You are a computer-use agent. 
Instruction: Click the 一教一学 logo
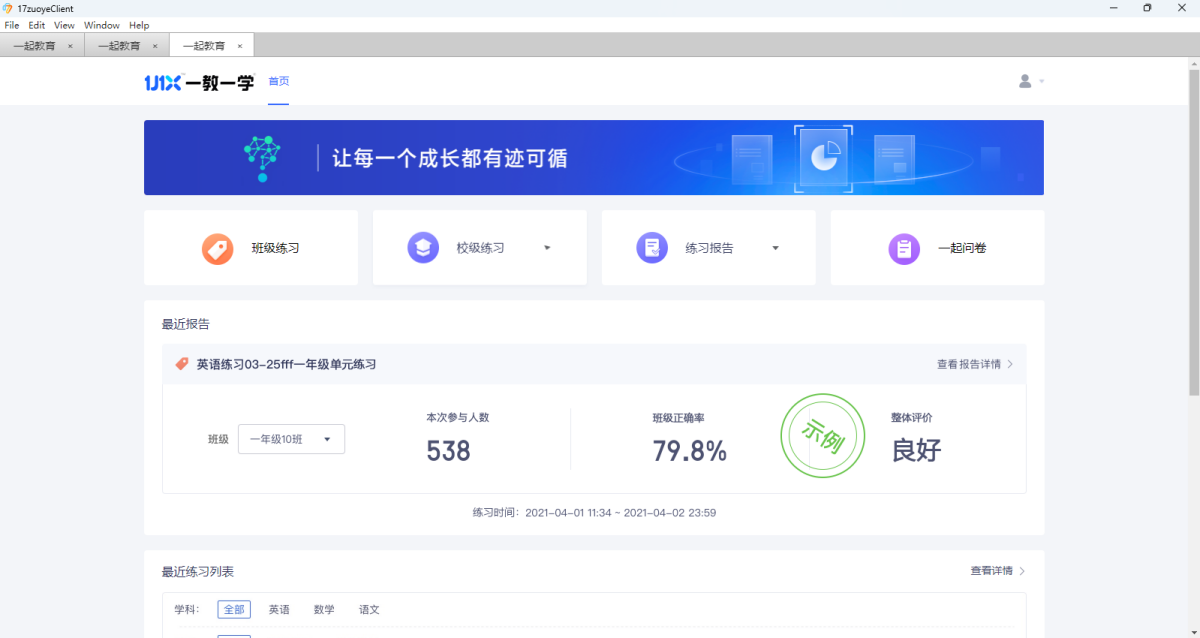[x=199, y=82]
